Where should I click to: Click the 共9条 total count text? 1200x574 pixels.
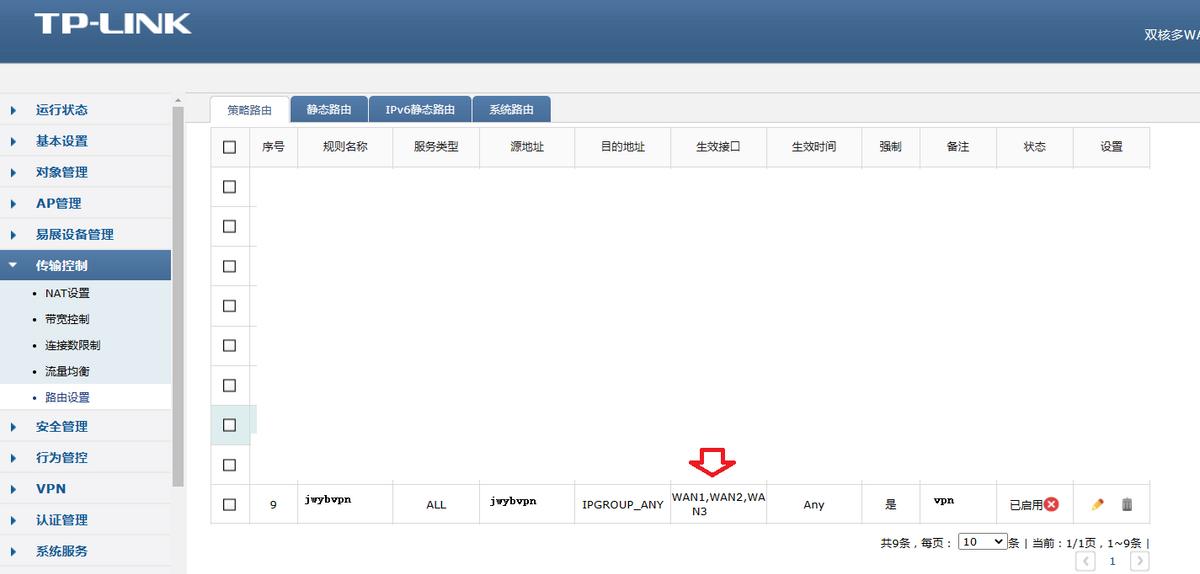[x=896, y=543]
